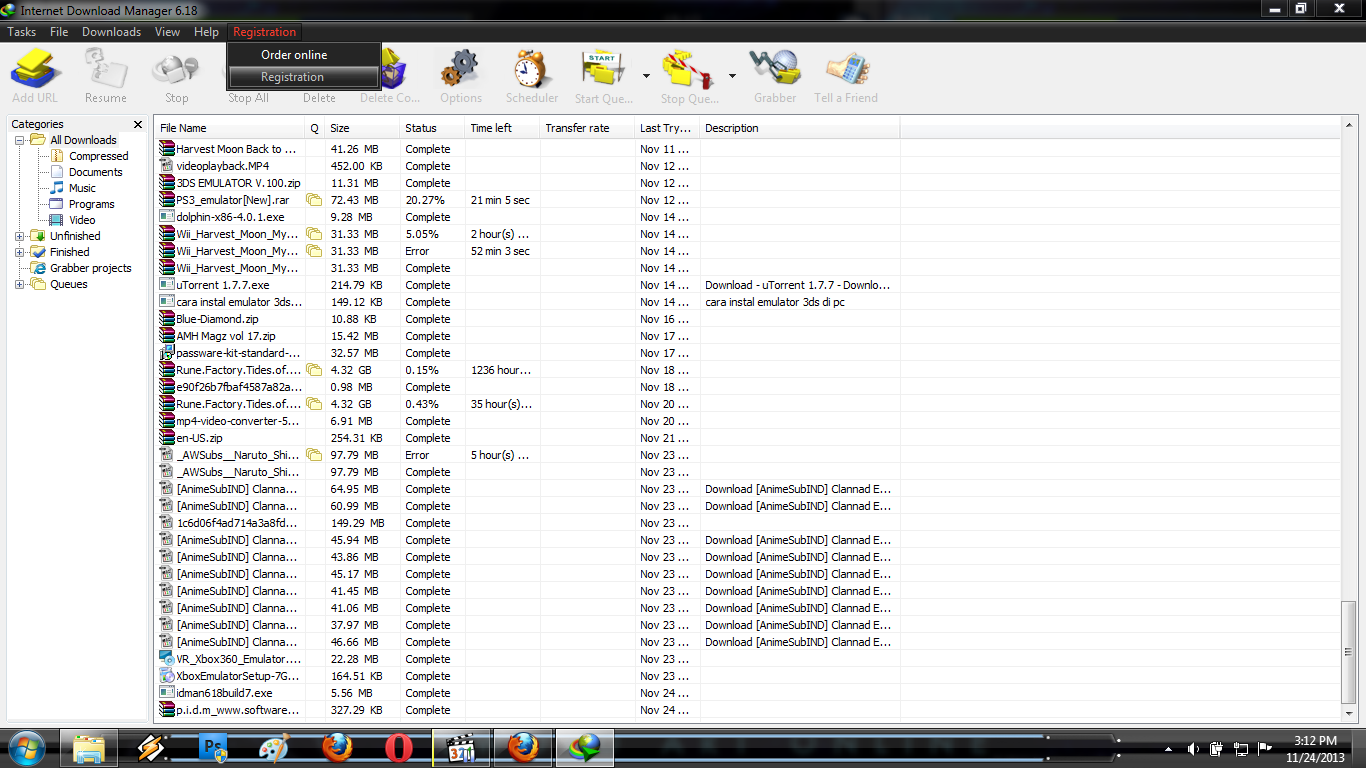The width and height of the screenshot is (1366, 768).
Task: Show hidden system tray icons
Action: pos(1168,748)
